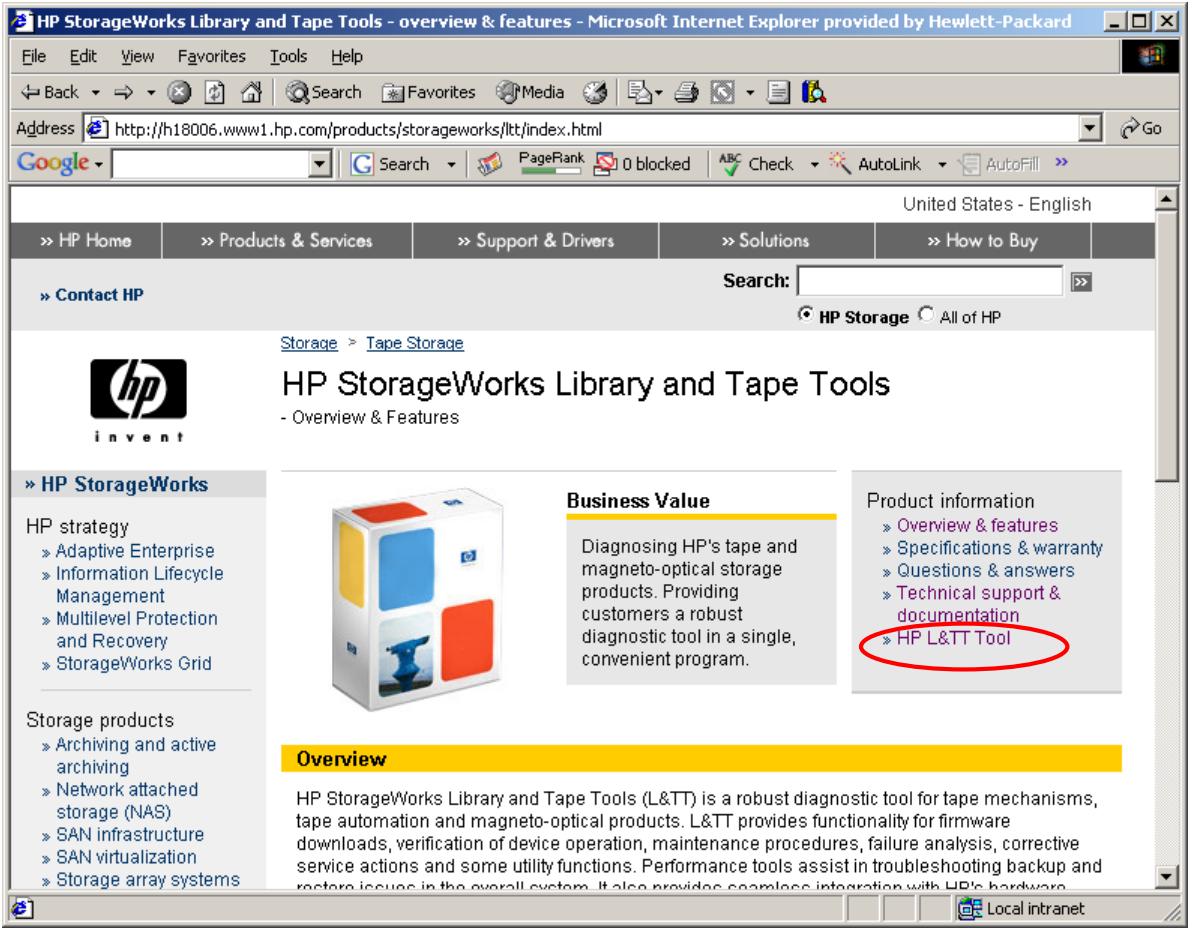
Task: Open the Forward history dropdown arrow
Action: [x=151, y=93]
